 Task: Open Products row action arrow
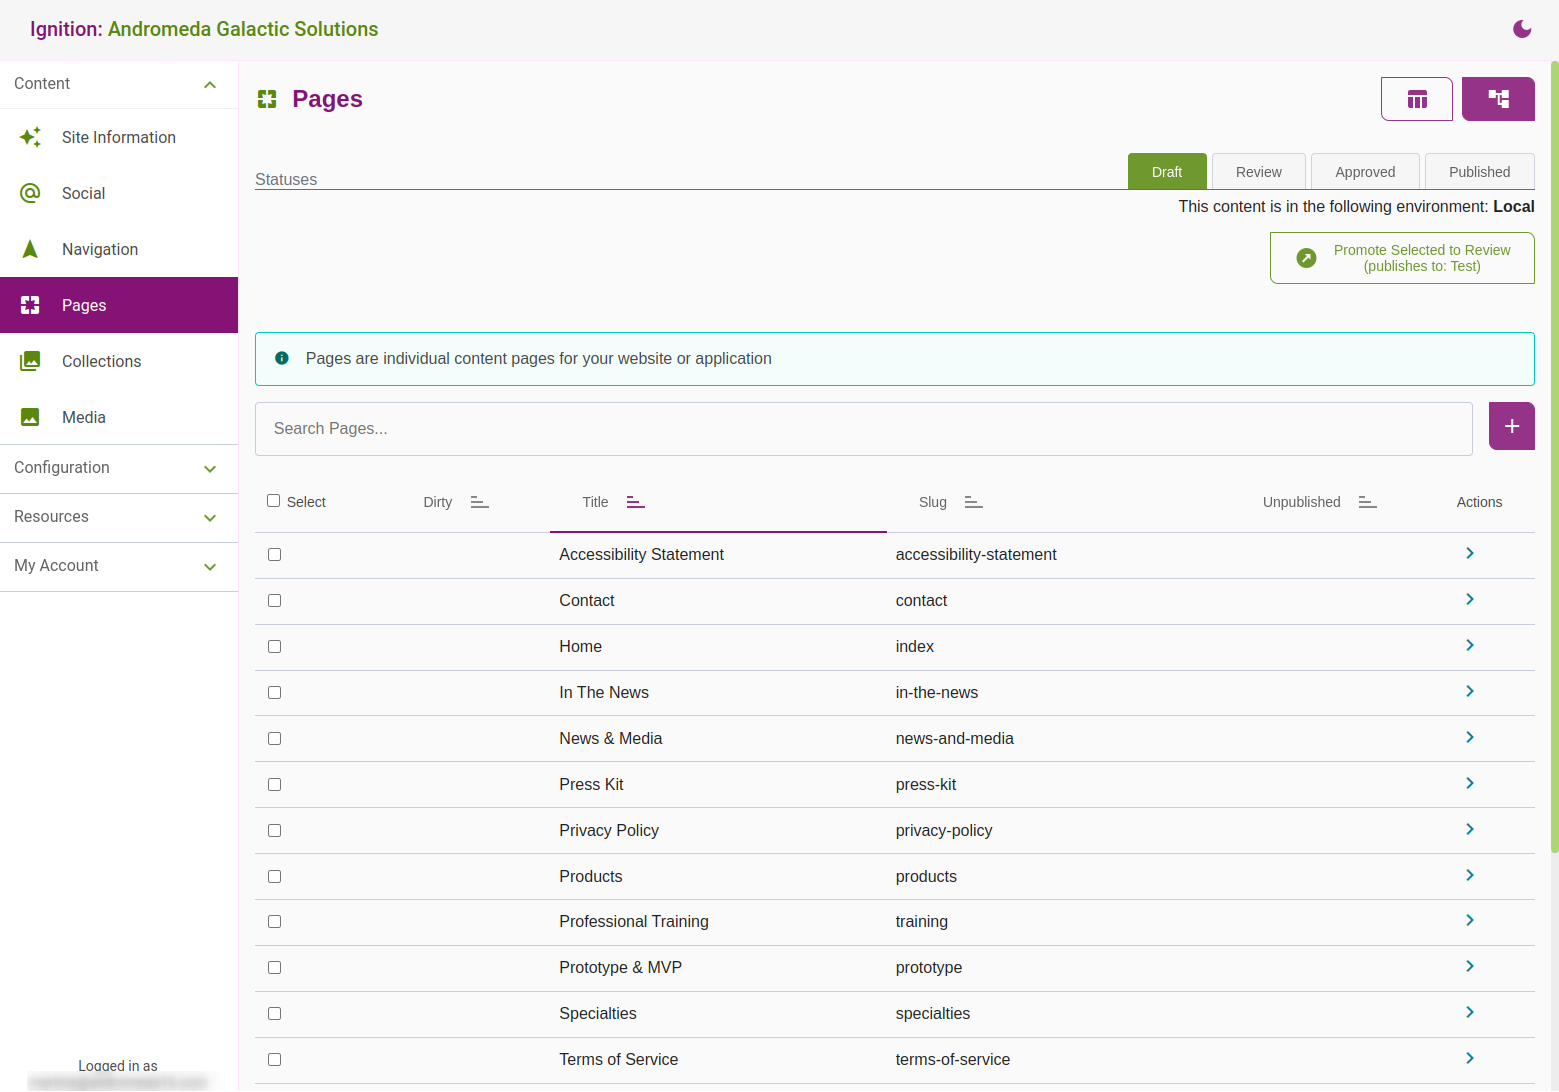[1470, 875]
